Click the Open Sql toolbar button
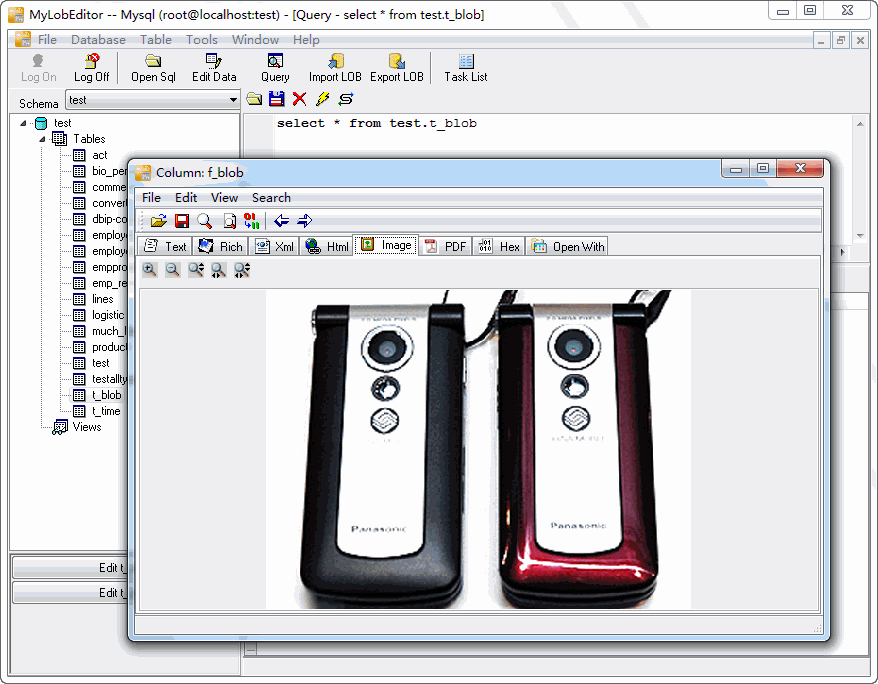 (153, 68)
